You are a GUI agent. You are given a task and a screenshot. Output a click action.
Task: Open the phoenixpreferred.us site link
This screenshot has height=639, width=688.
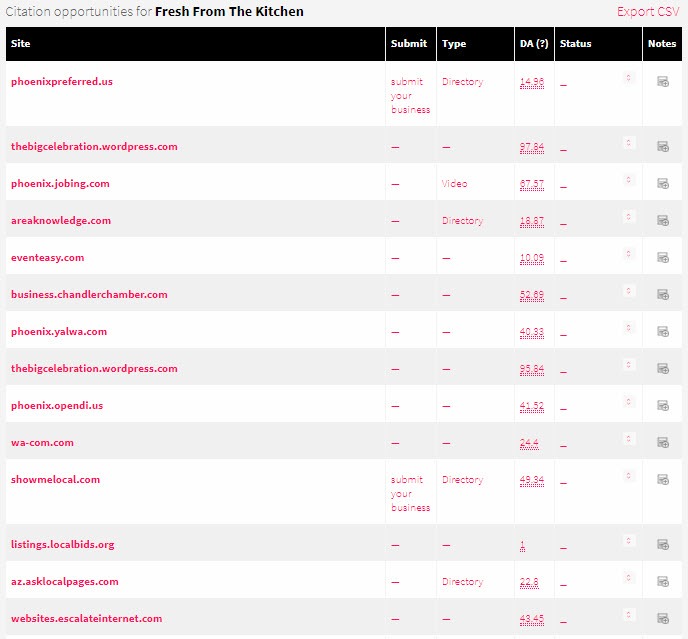(x=62, y=82)
